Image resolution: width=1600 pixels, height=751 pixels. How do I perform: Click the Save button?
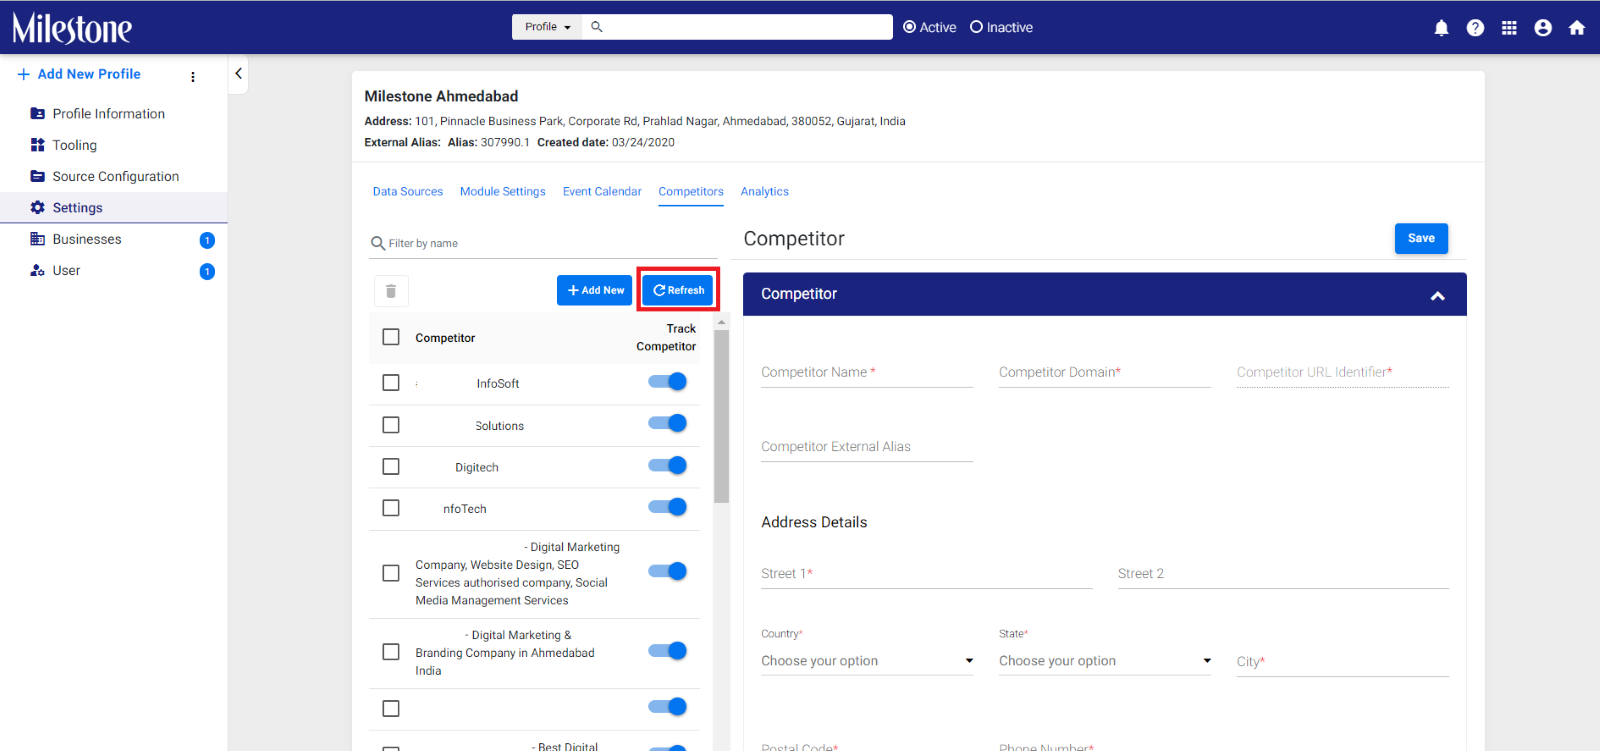(1421, 238)
